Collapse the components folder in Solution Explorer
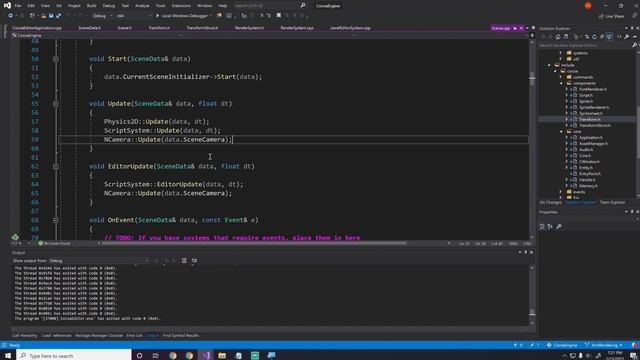 pyautogui.click(x=561, y=83)
